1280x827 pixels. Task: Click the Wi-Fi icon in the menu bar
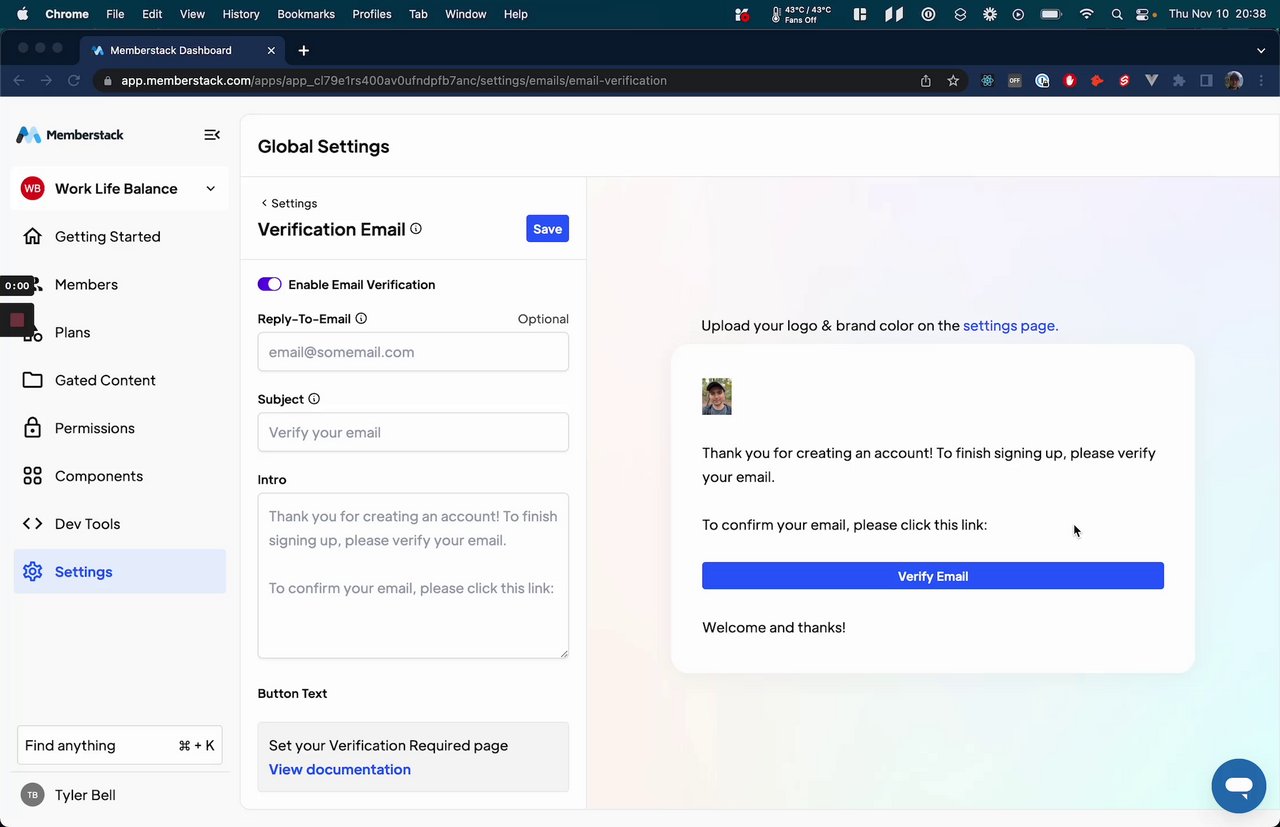pyautogui.click(x=1087, y=14)
